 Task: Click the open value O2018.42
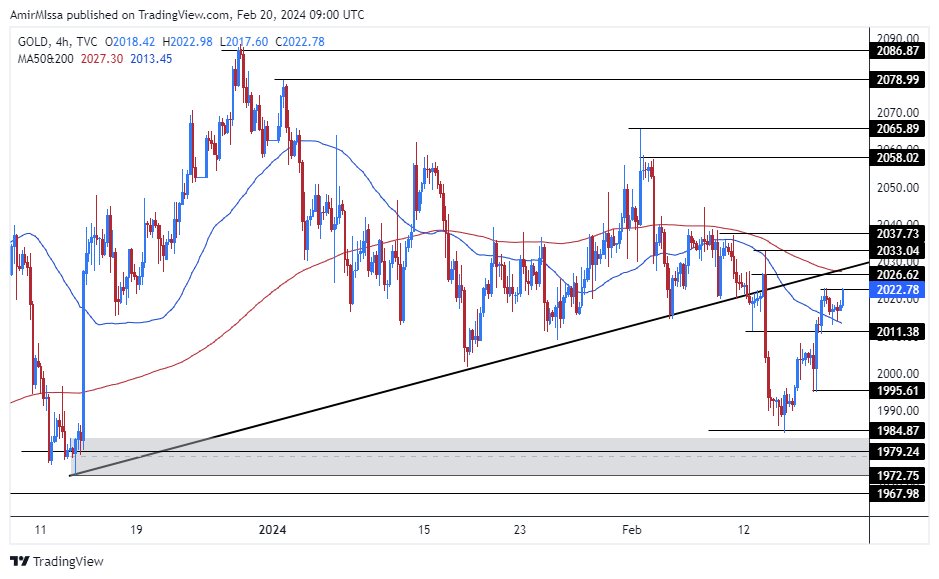point(130,42)
